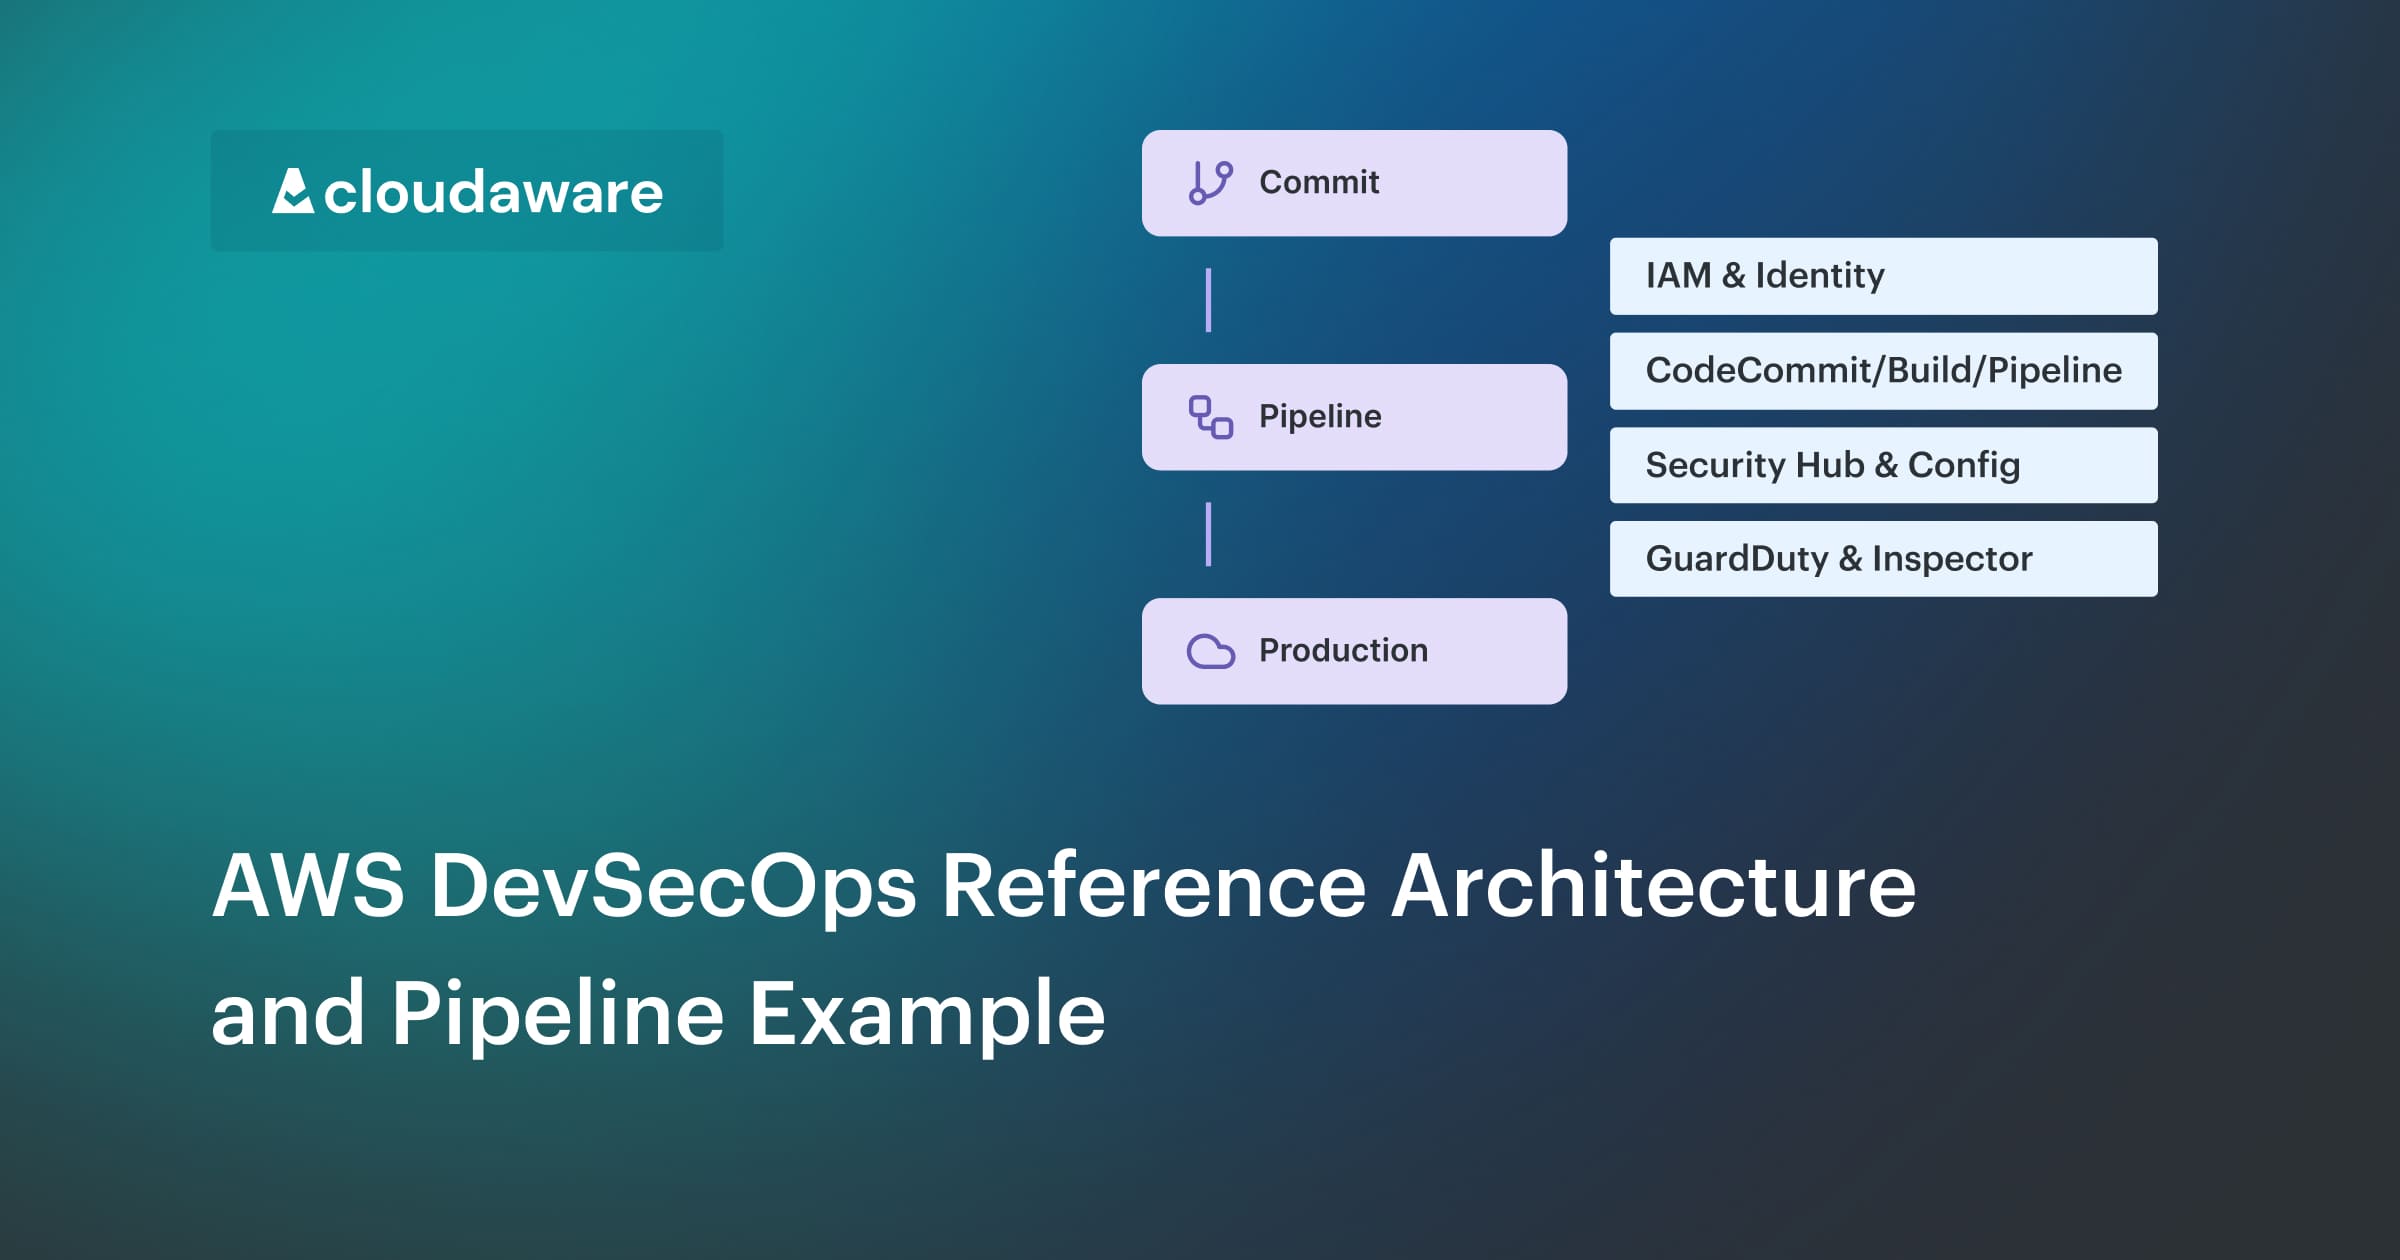Screen dimensions: 2400x1260
Task: Click the pipeline nodes icon beside Pipeline
Action: [1210, 417]
